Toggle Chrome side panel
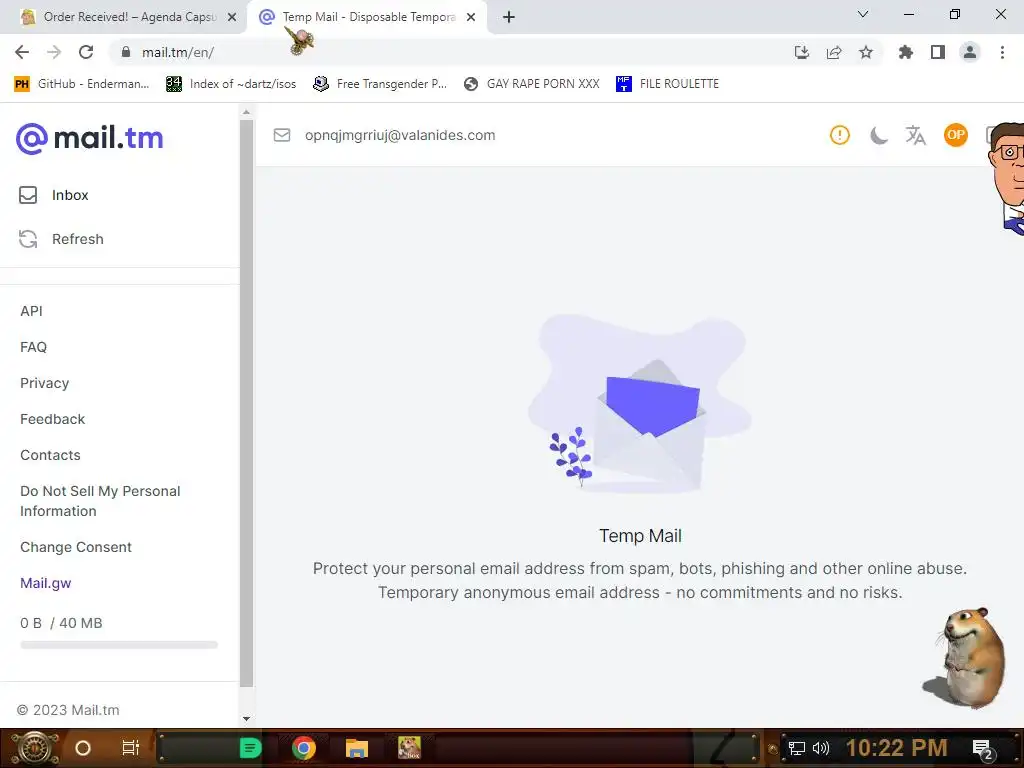1024x768 pixels. click(x=938, y=52)
